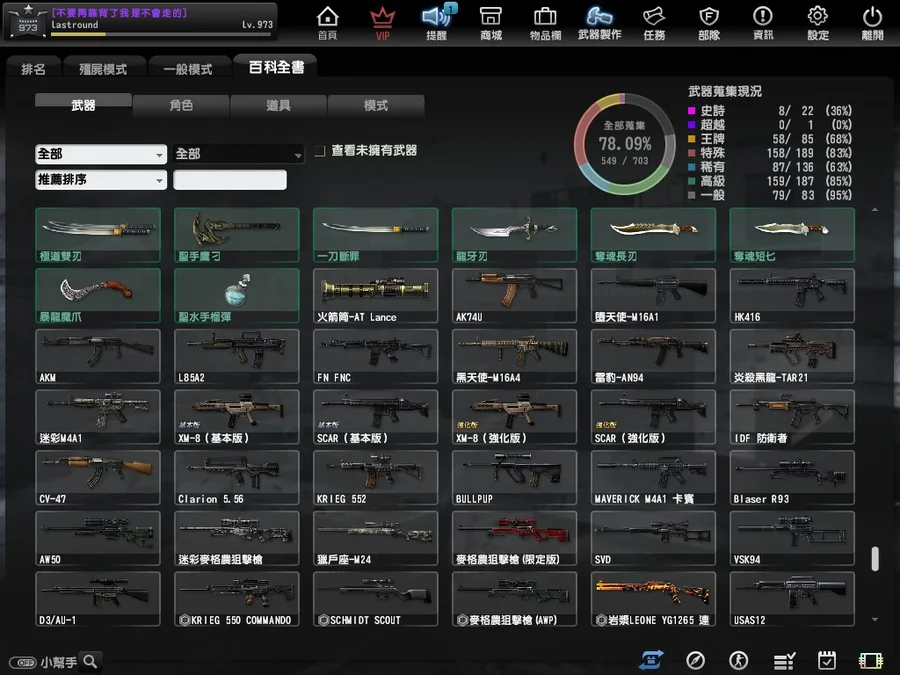Select the 奪魂長刃 weapon card
This screenshot has height=675, width=900.
(653, 235)
